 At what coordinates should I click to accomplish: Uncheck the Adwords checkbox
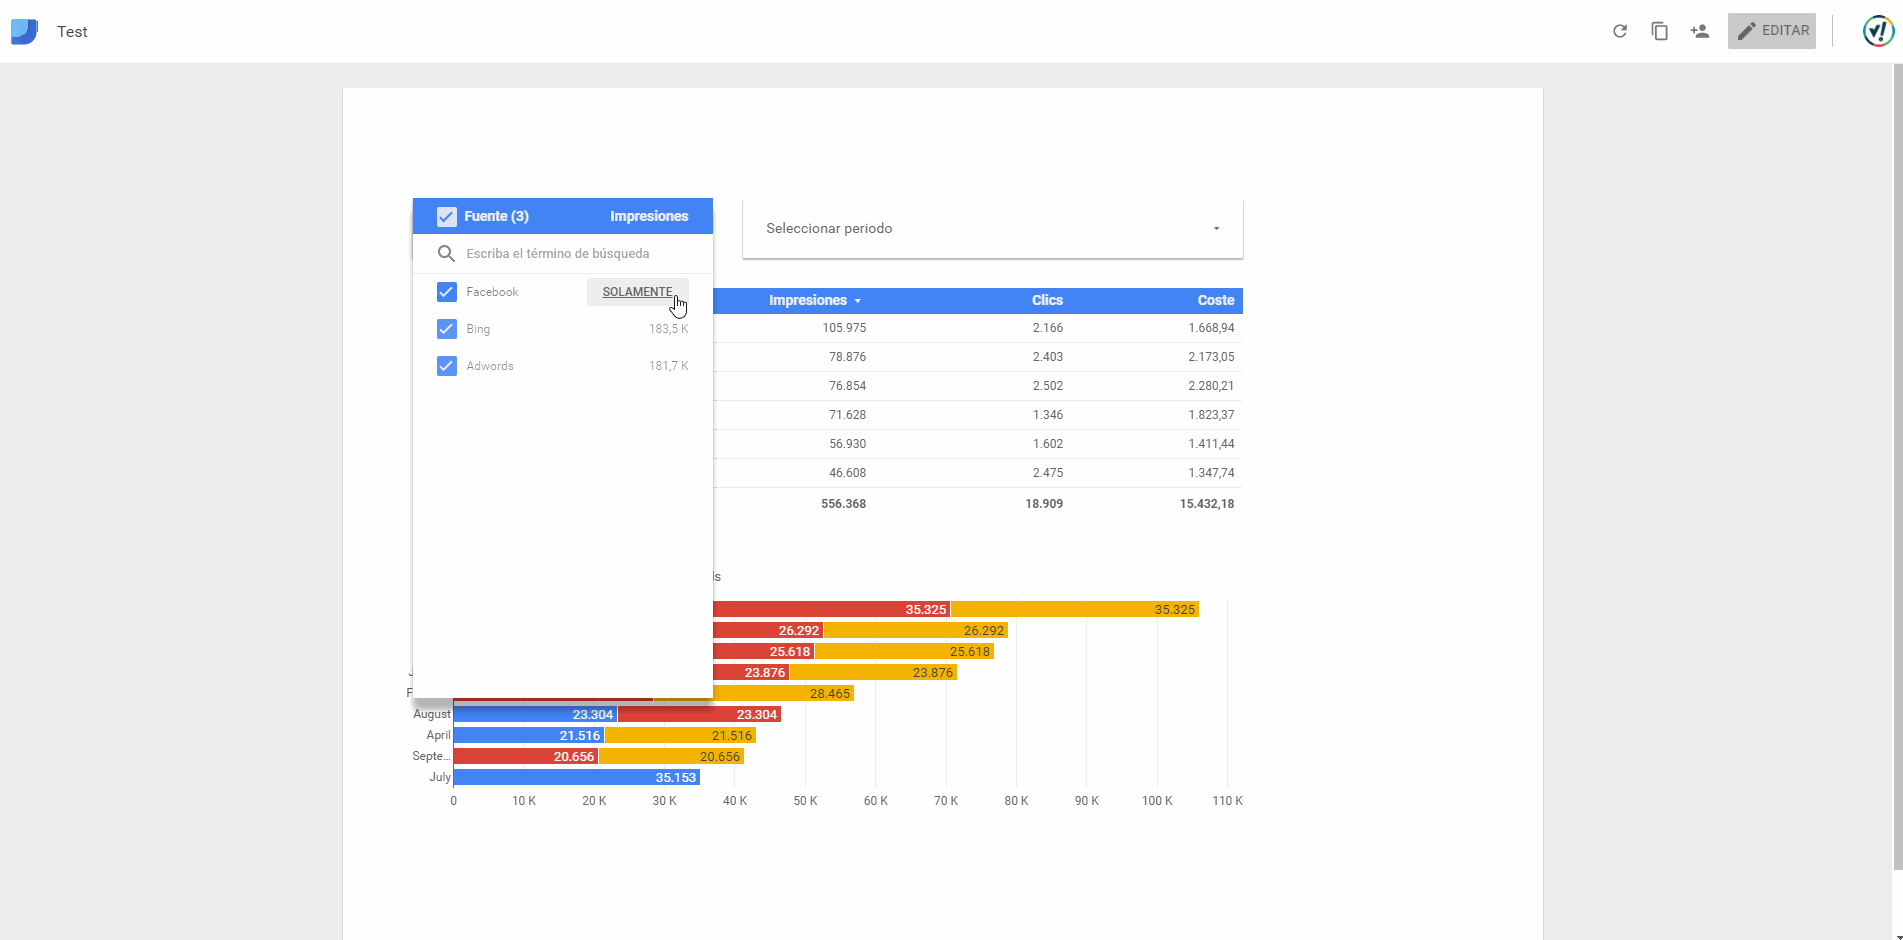[447, 366]
